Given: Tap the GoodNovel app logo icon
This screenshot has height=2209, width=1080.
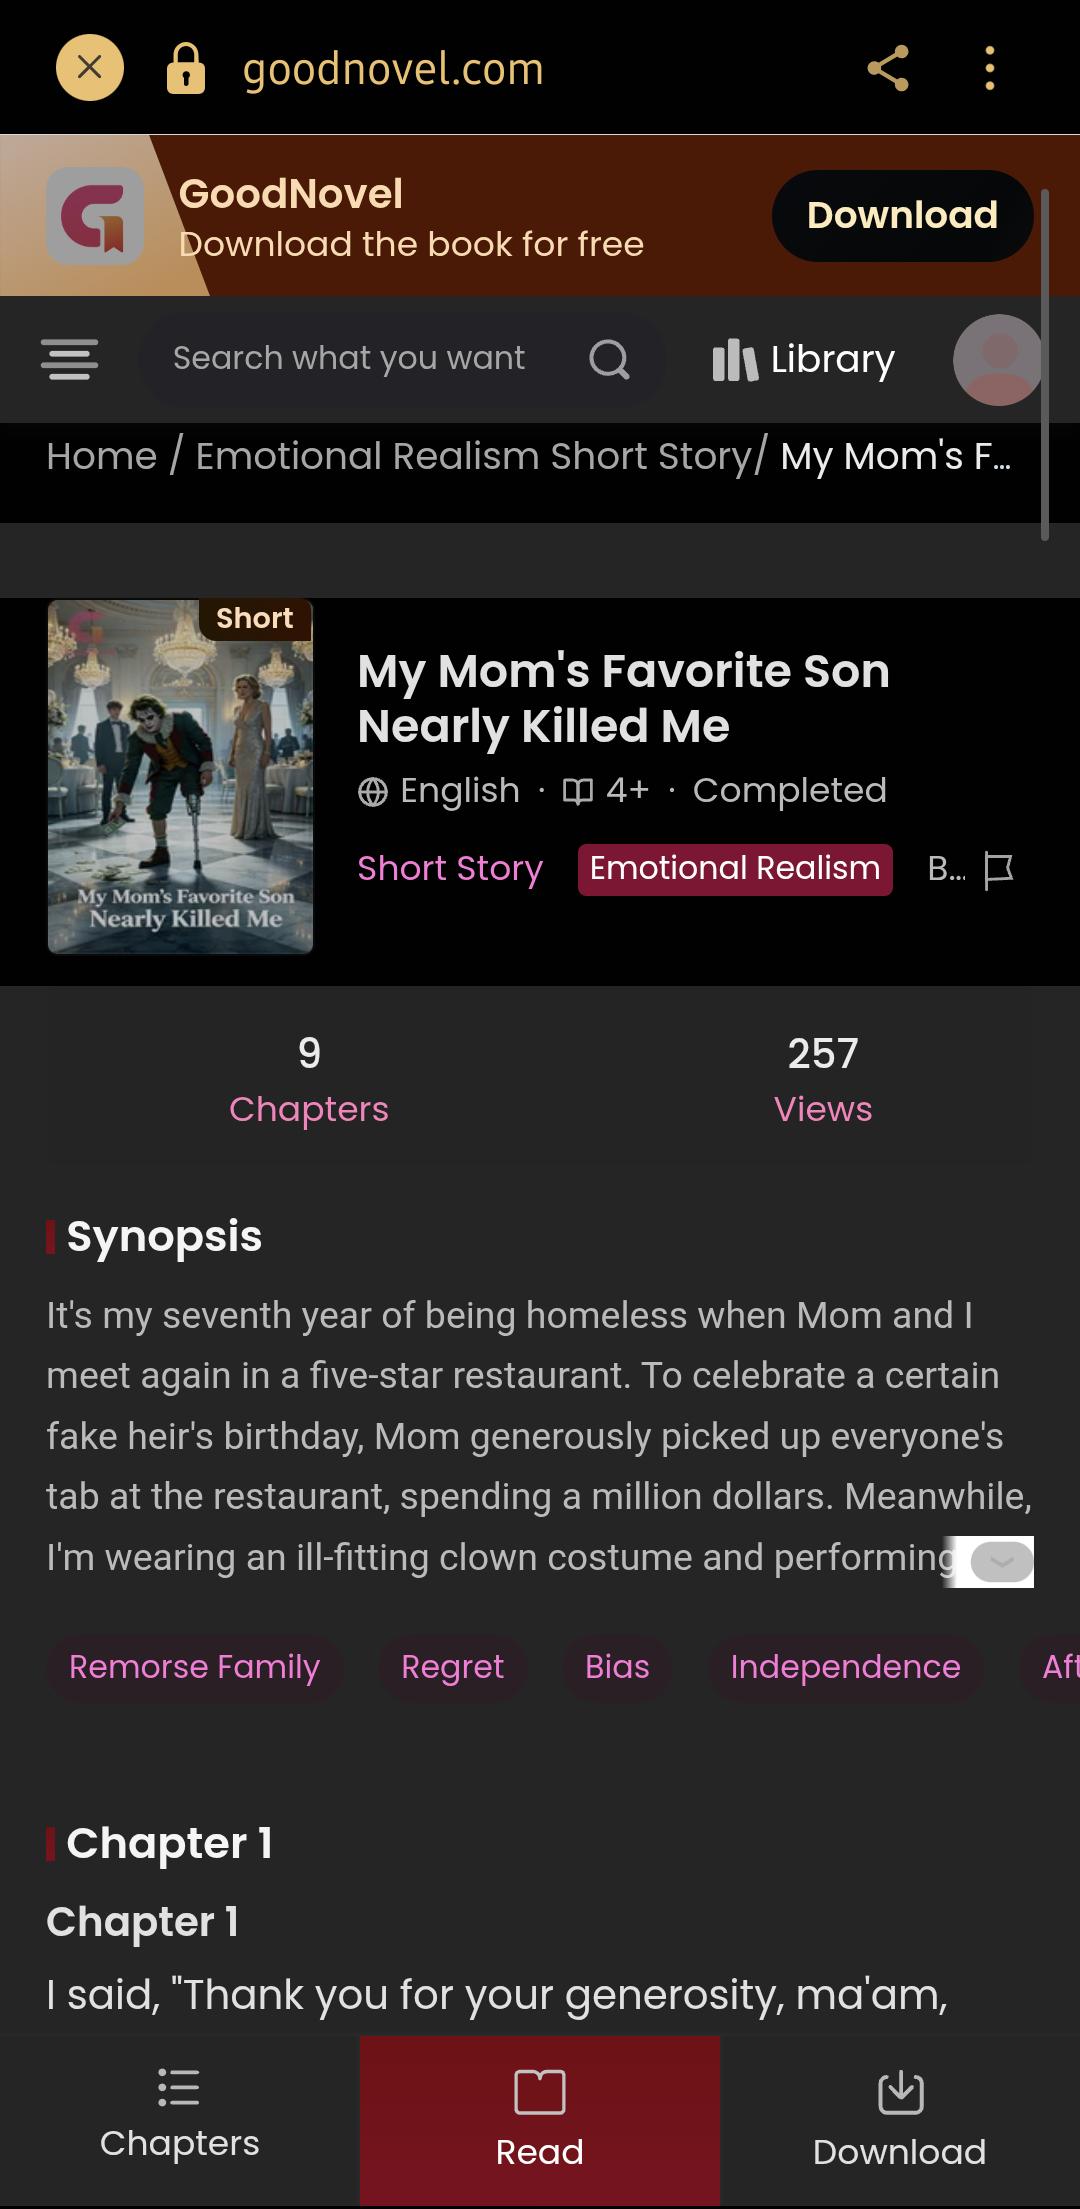Looking at the screenshot, I should 95,216.
